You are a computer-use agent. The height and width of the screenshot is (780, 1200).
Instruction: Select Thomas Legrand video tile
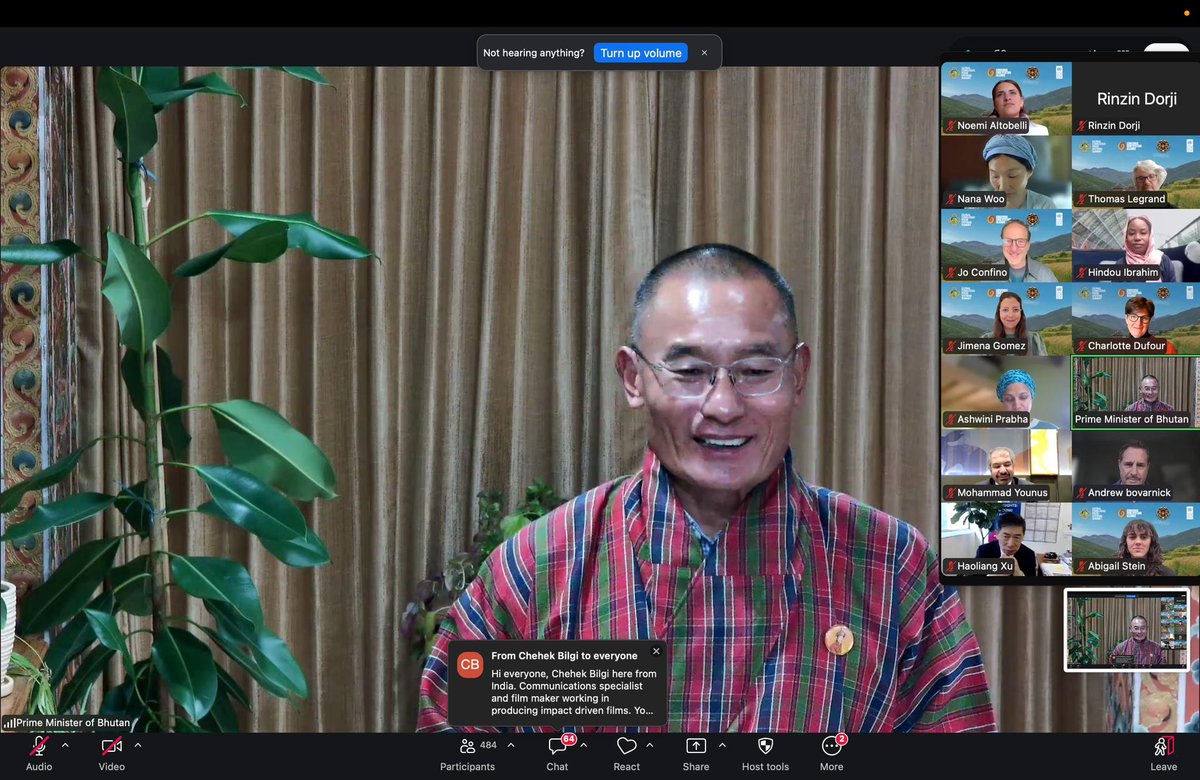(1136, 172)
